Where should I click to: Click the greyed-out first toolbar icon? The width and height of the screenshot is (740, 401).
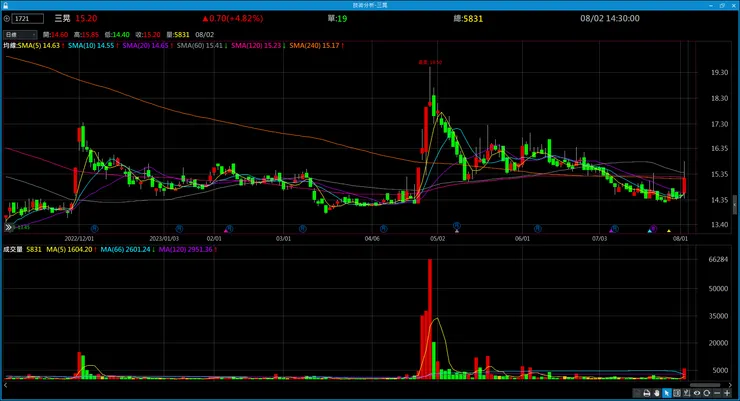(637, 393)
